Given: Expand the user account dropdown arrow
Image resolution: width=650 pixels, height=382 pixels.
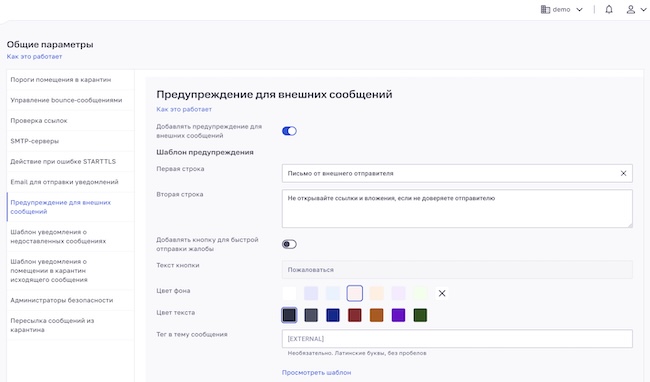Looking at the screenshot, I should click(643, 10).
